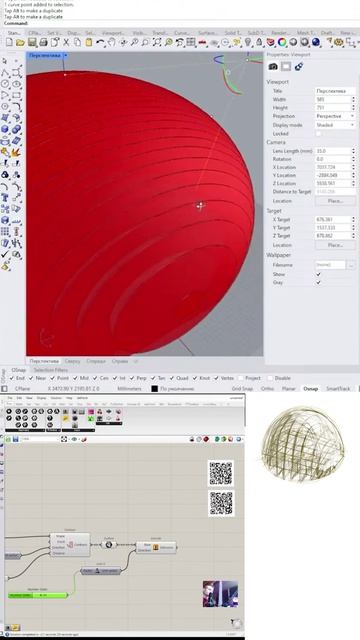Toggle the Cen osnap checkbox

(x=95, y=378)
